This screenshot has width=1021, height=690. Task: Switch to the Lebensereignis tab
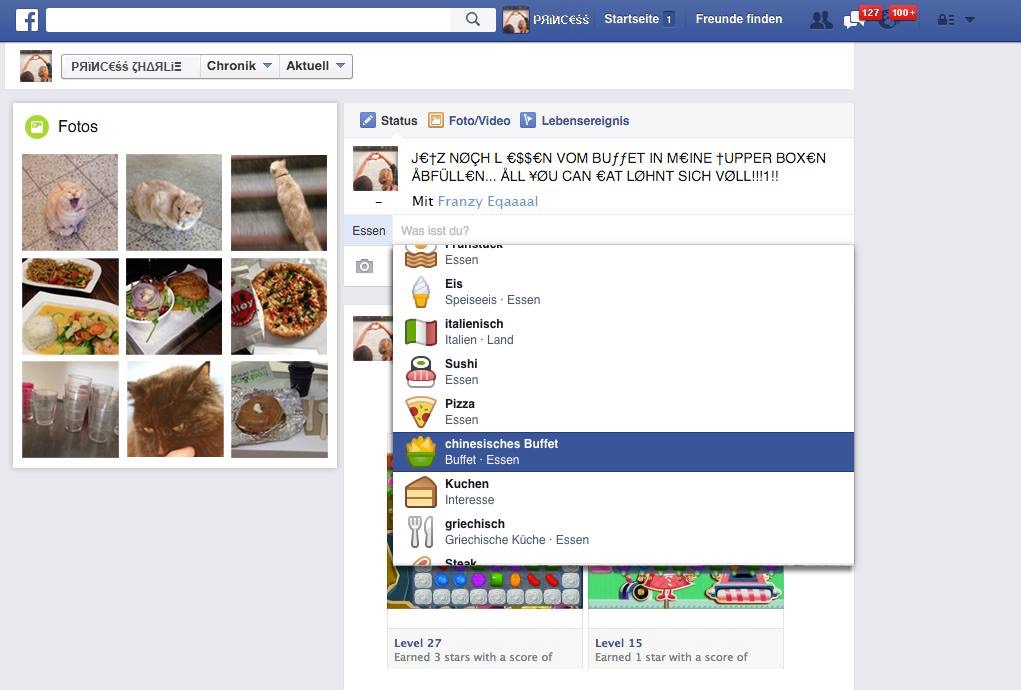click(x=575, y=120)
